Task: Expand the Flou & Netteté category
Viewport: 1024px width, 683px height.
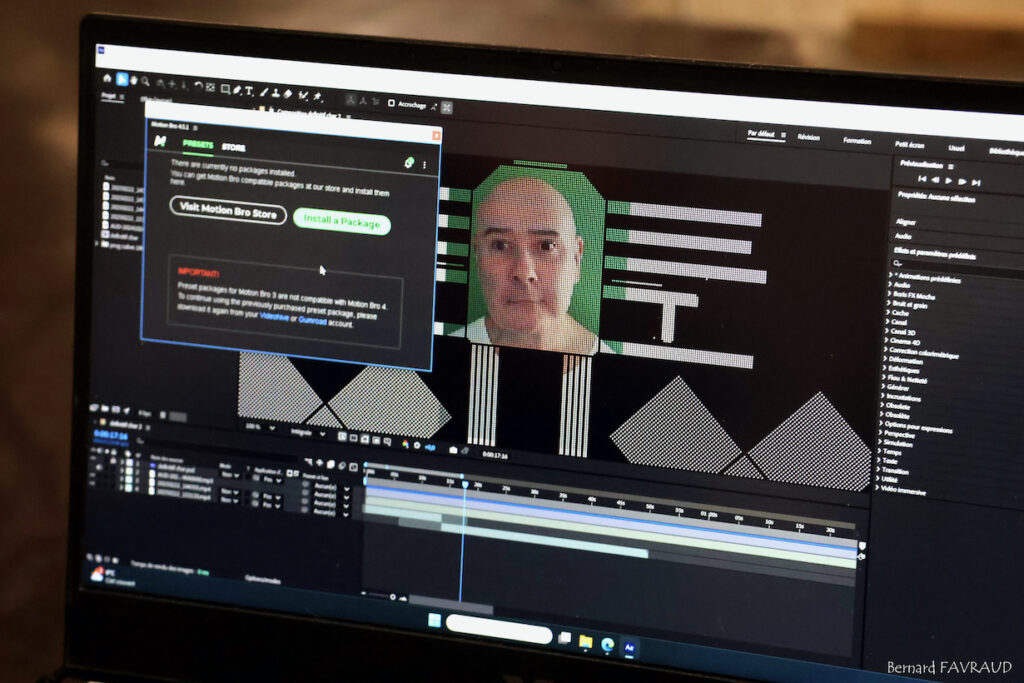Action: [x=886, y=377]
